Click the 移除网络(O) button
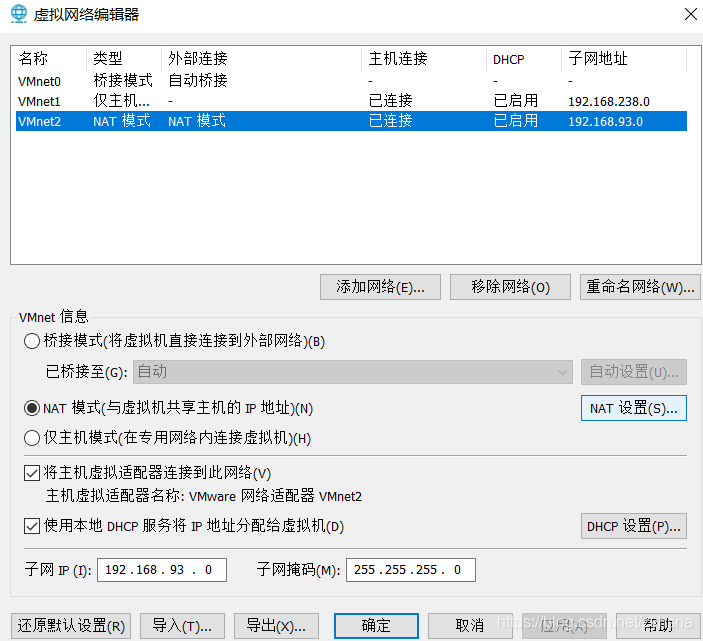 point(510,287)
